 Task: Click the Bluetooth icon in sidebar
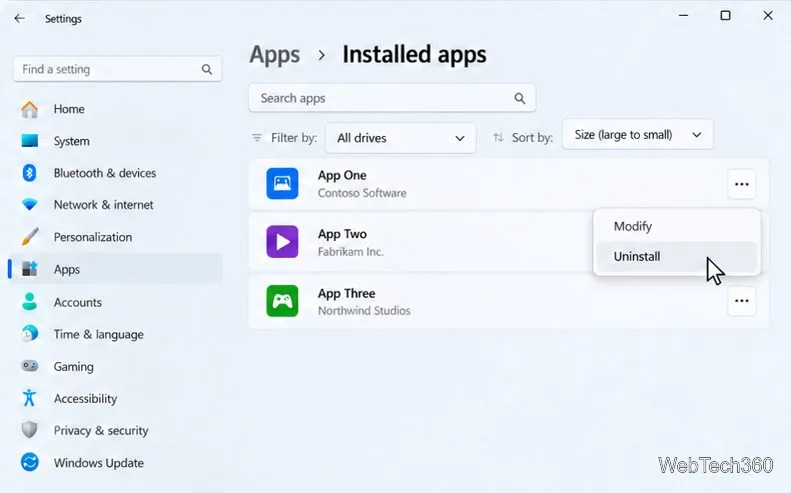(x=29, y=173)
